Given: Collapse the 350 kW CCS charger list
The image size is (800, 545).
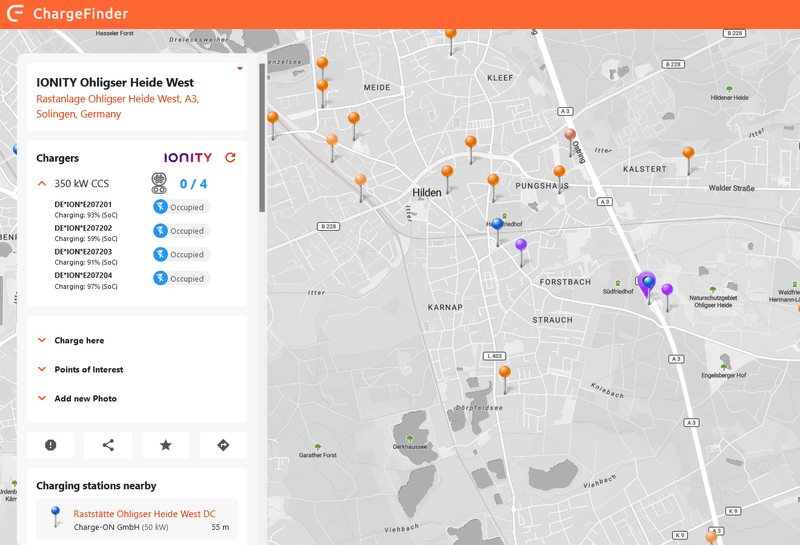Looking at the screenshot, I should (x=42, y=184).
